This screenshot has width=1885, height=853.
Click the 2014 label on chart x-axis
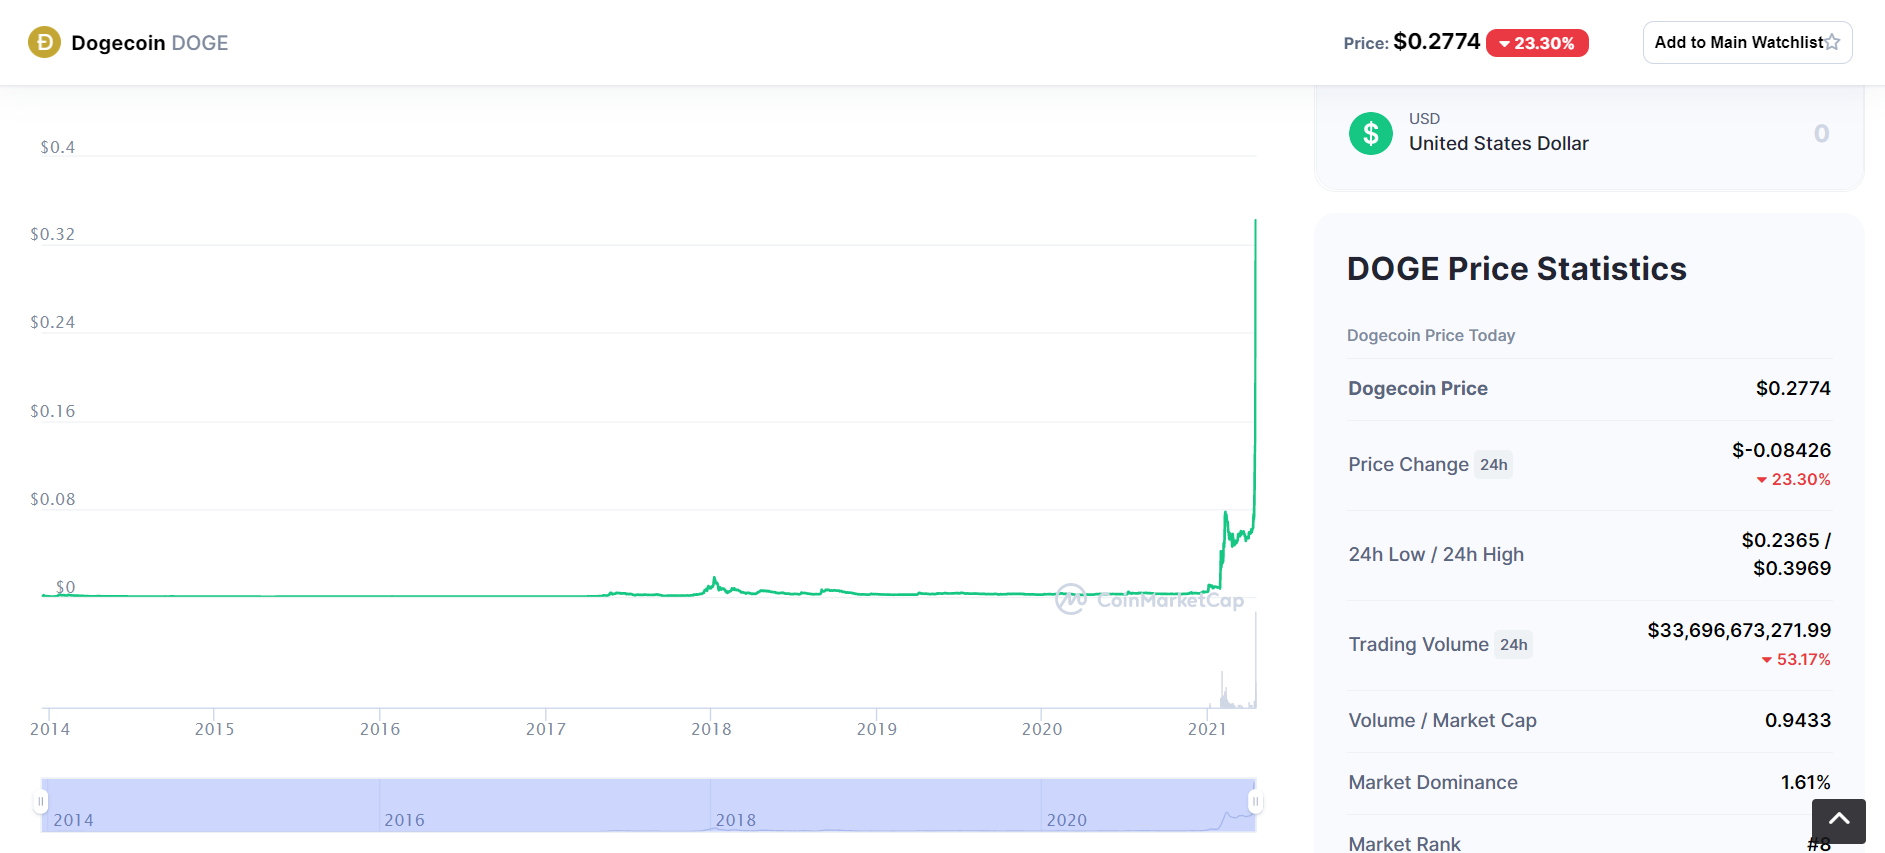[x=50, y=729]
